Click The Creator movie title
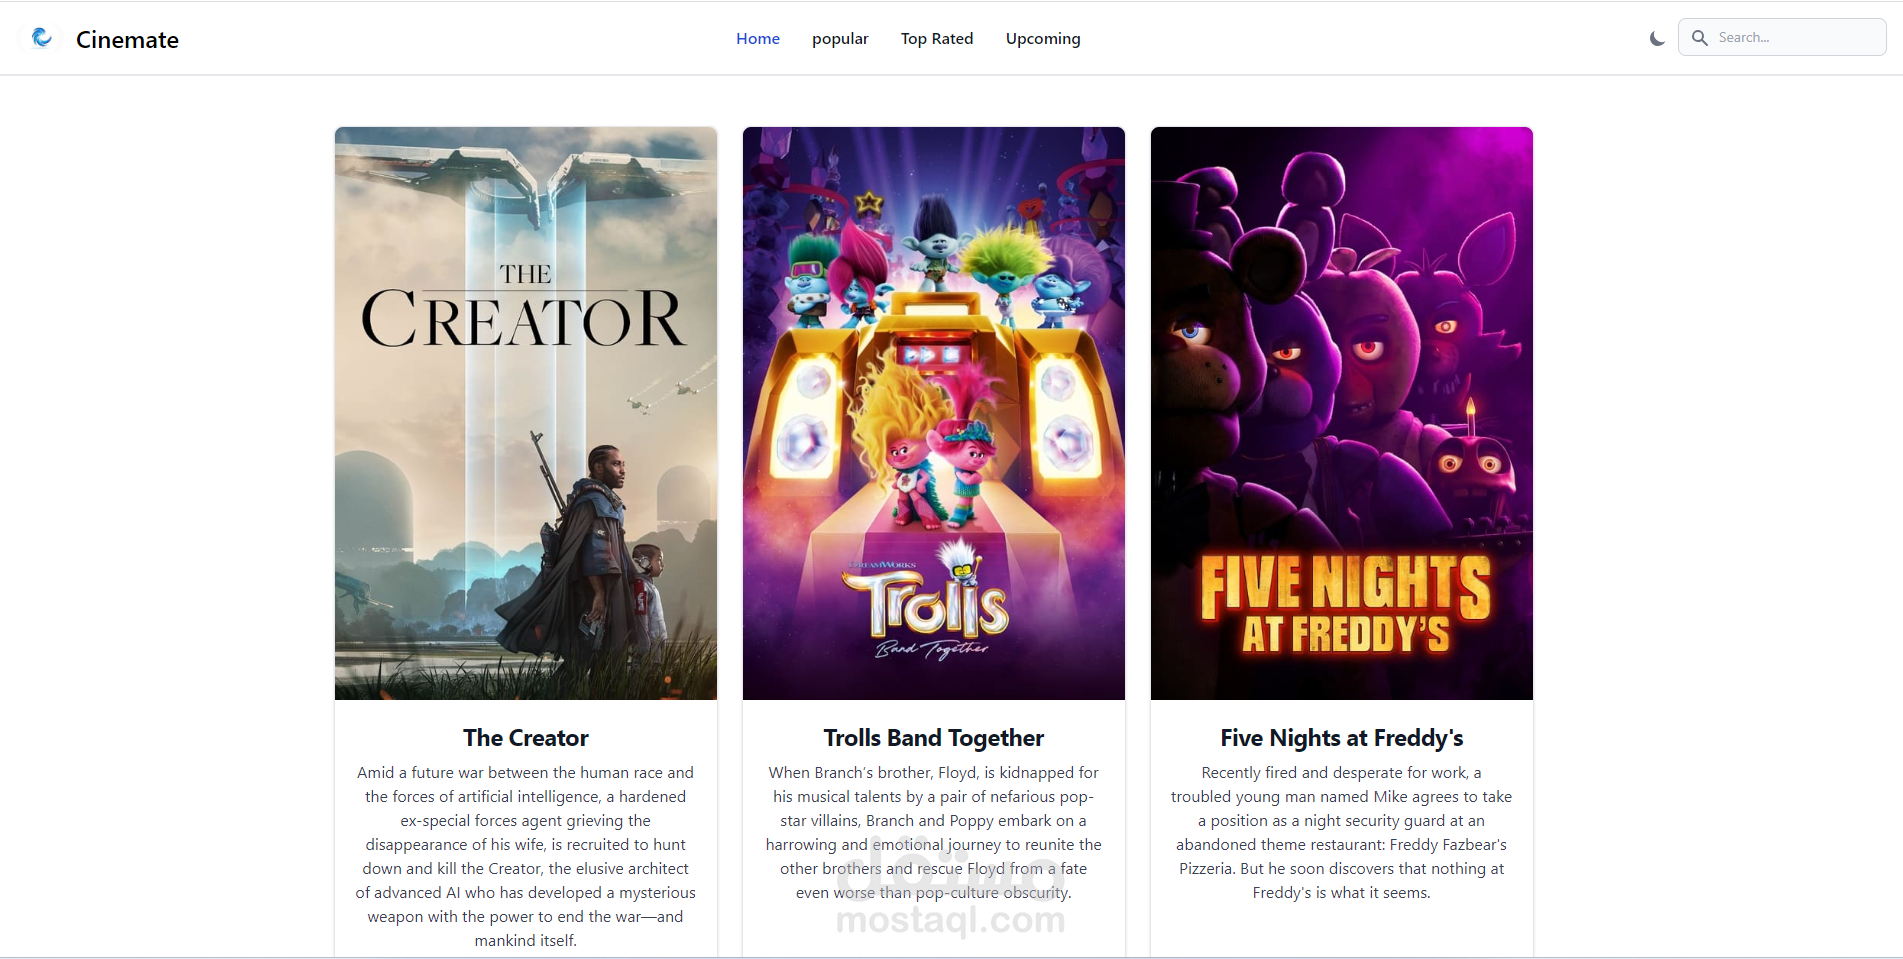The width and height of the screenshot is (1903, 959). pos(526,738)
